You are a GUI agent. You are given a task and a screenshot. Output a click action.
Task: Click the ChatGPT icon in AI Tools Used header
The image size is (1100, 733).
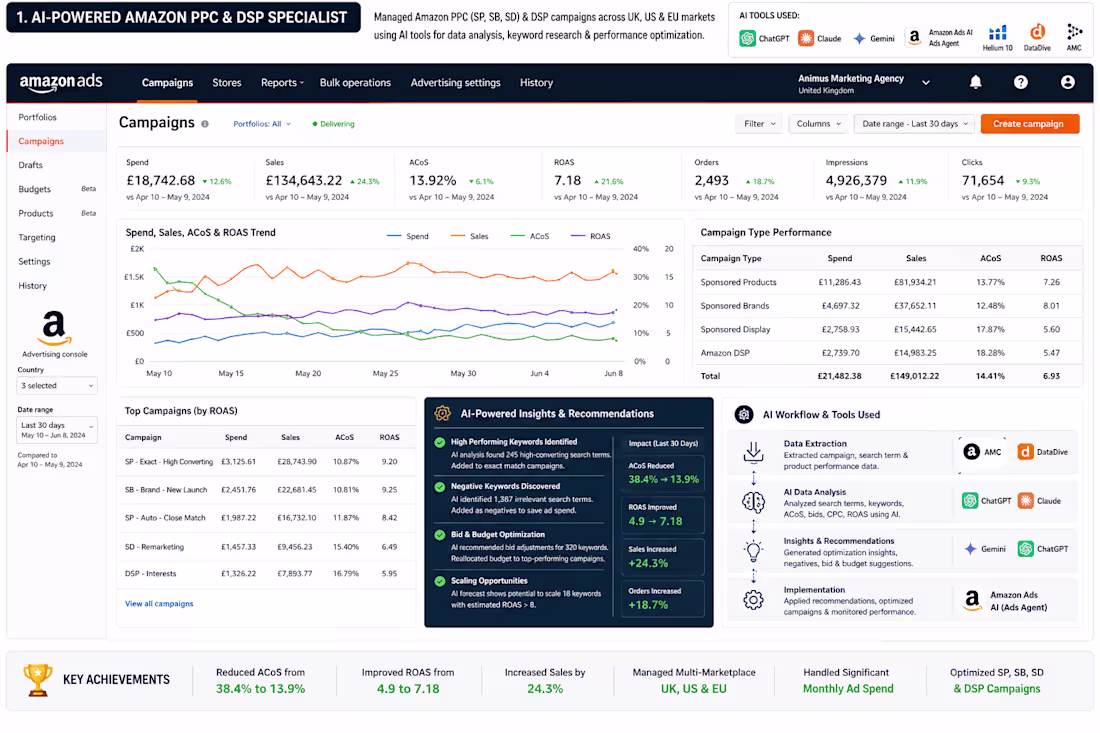point(747,39)
